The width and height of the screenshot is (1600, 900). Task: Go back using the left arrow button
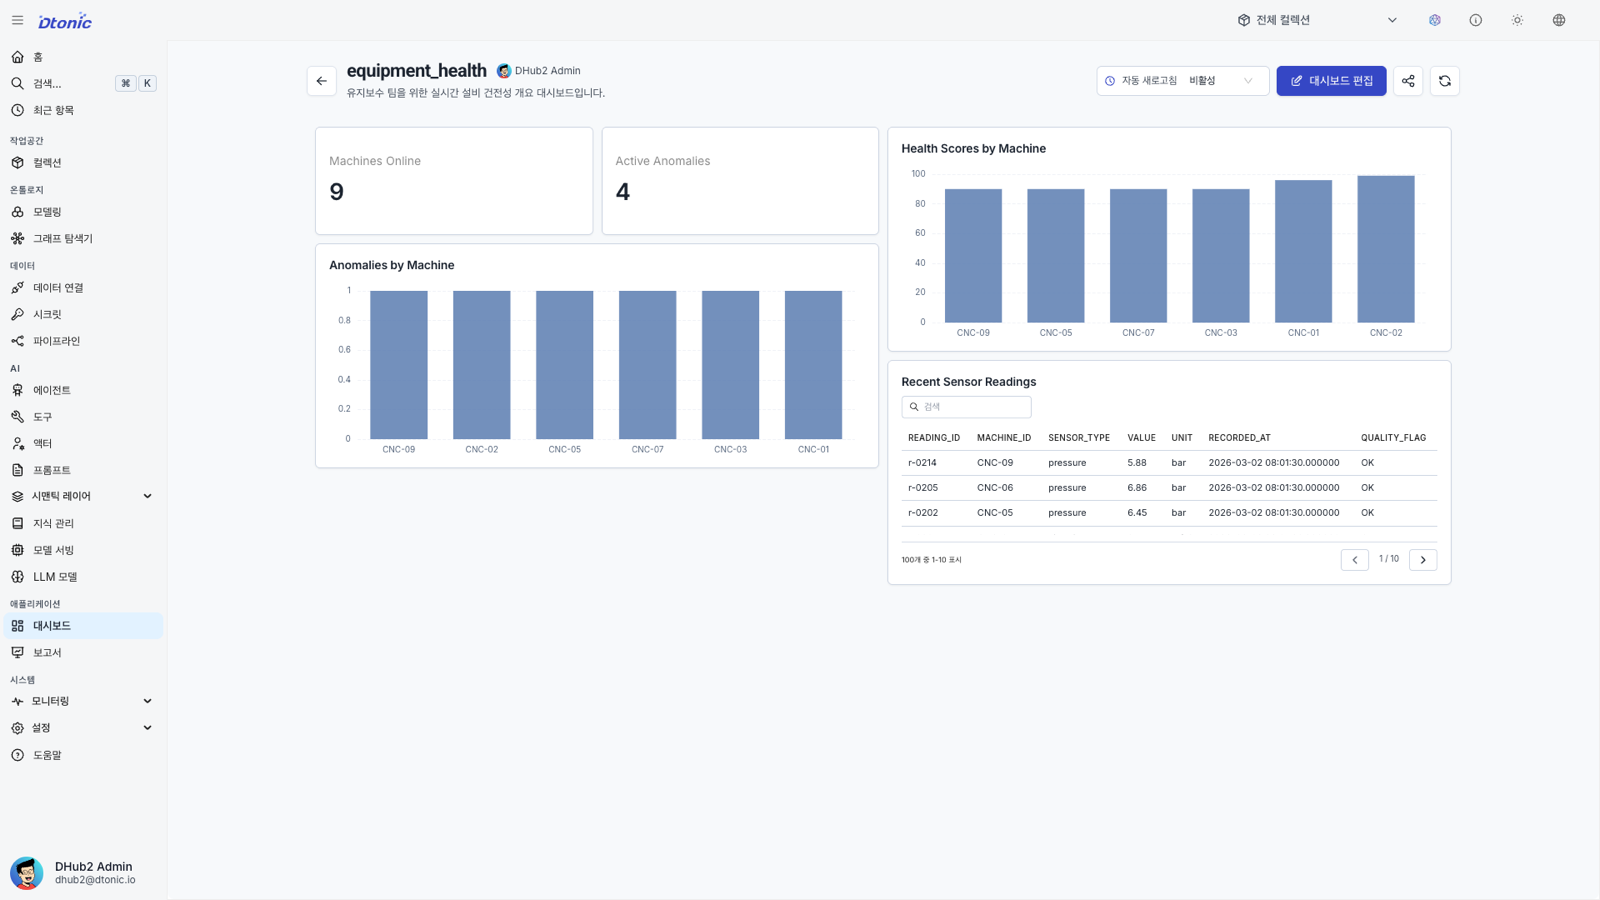point(322,81)
